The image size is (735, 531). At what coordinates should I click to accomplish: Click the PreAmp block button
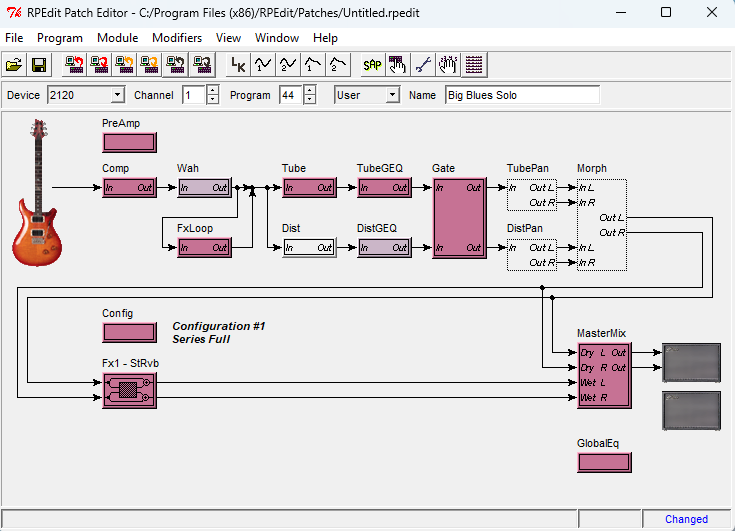129,141
